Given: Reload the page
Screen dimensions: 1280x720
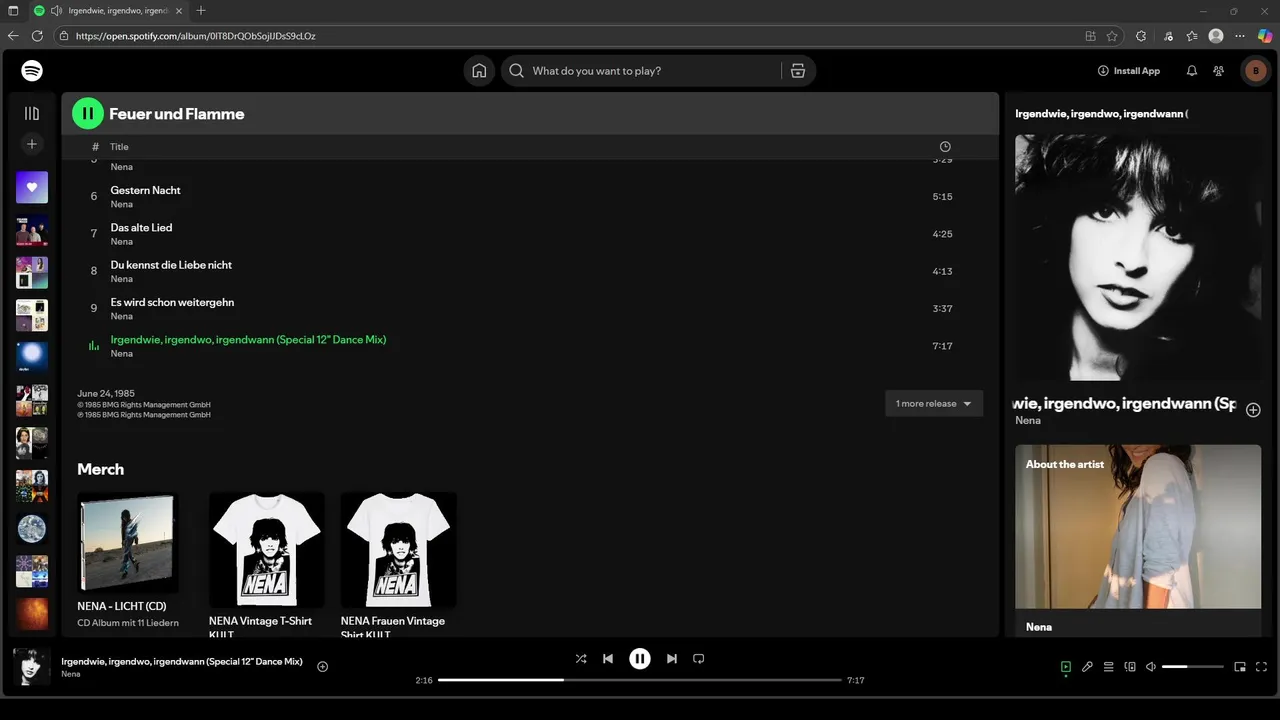Looking at the screenshot, I should tap(38, 36).
